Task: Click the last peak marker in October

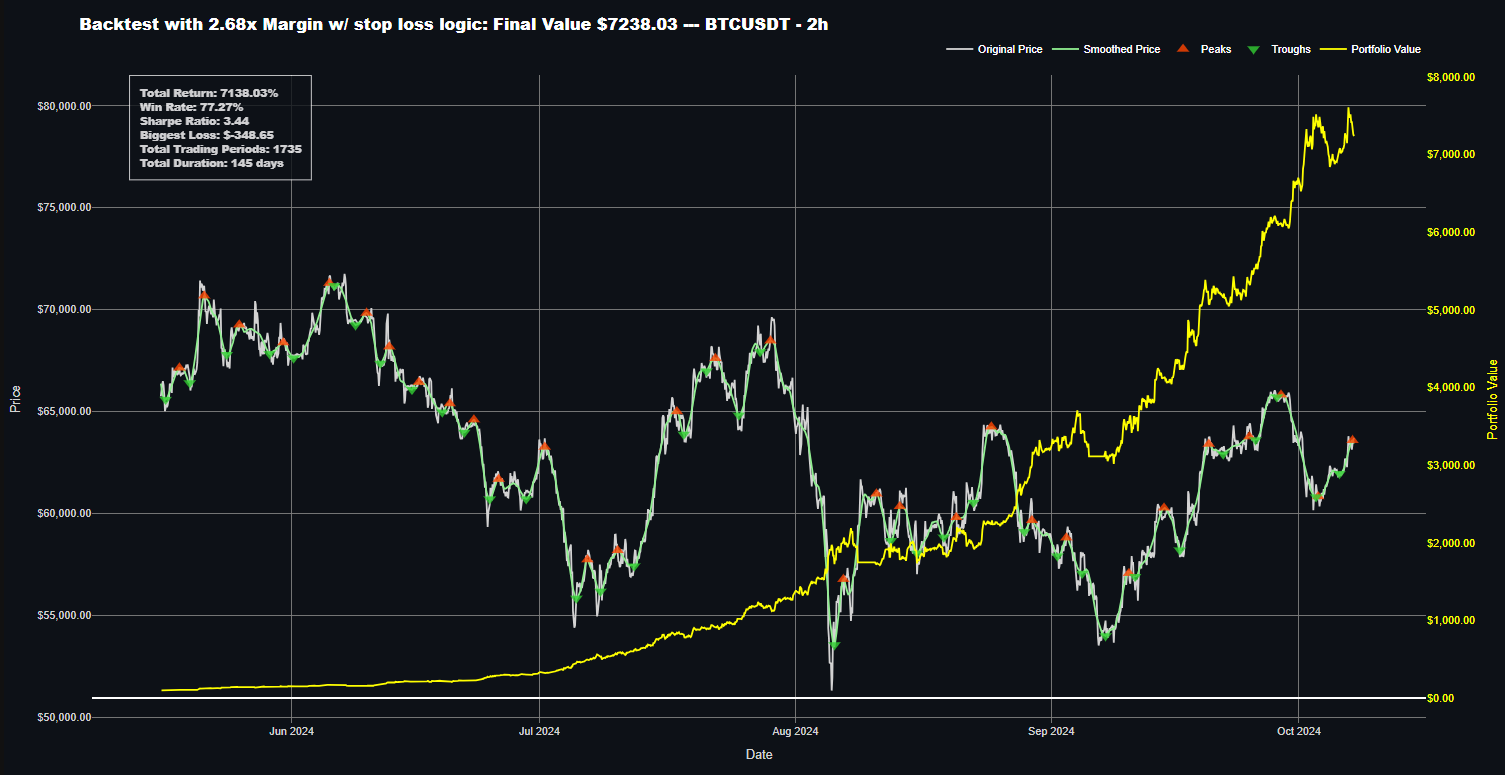Action: 1352,440
